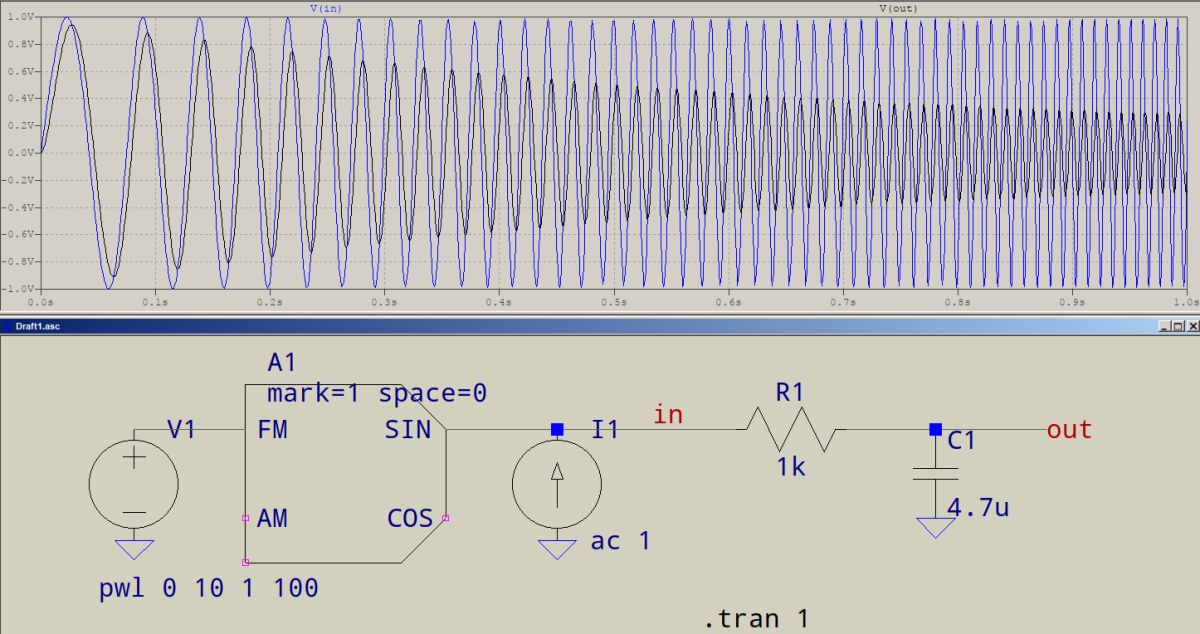Select the V(in) trace label
Screen dimensions: 1200x634
pyautogui.click(x=324, y=8)
